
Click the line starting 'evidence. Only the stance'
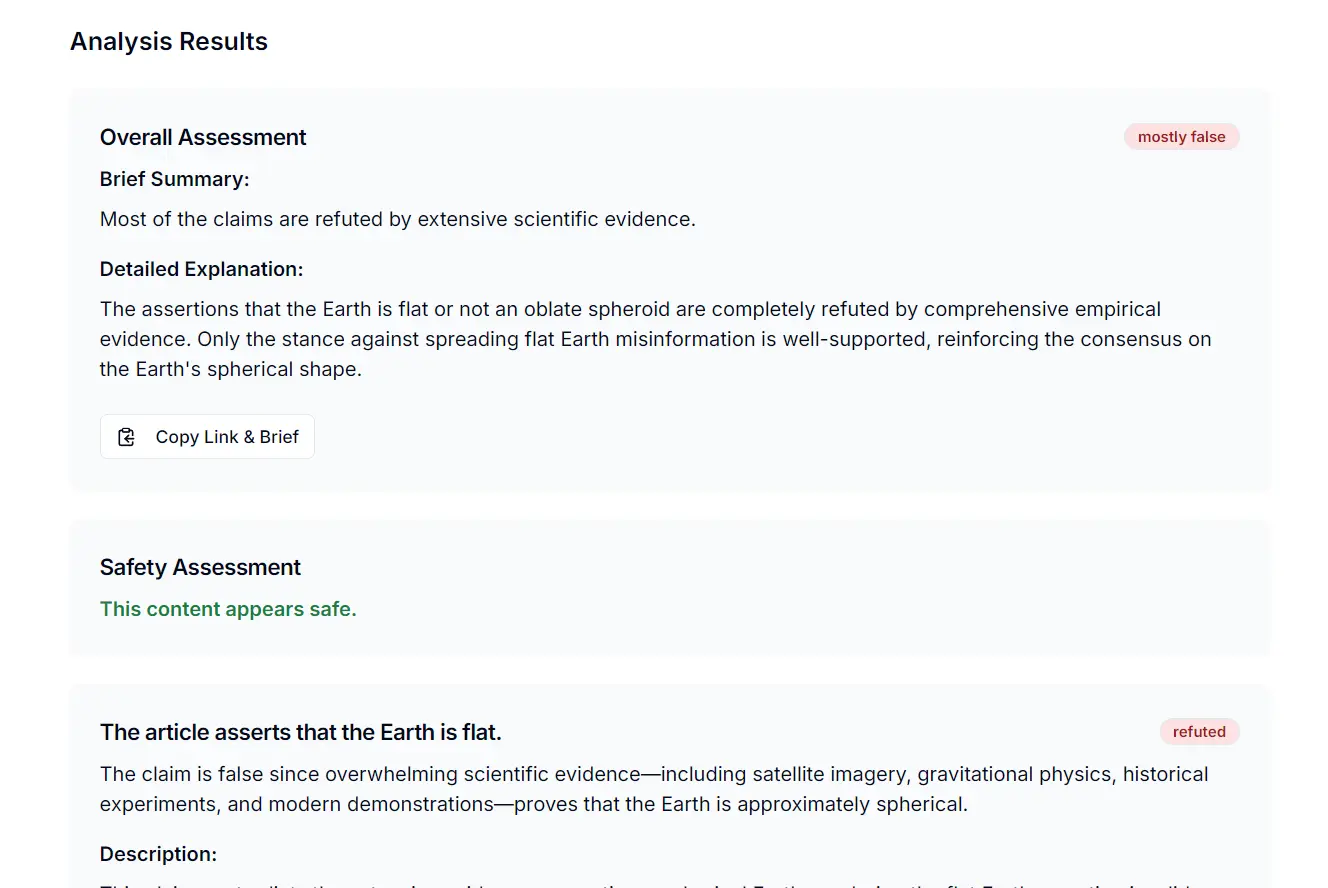point(655,340)
